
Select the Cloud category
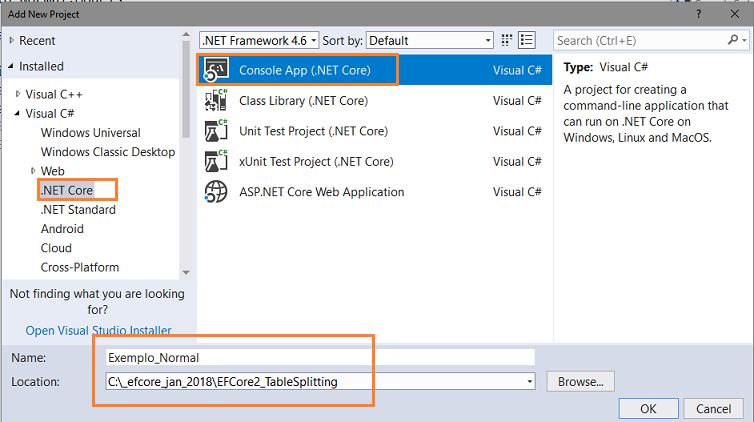coord(56,248)
